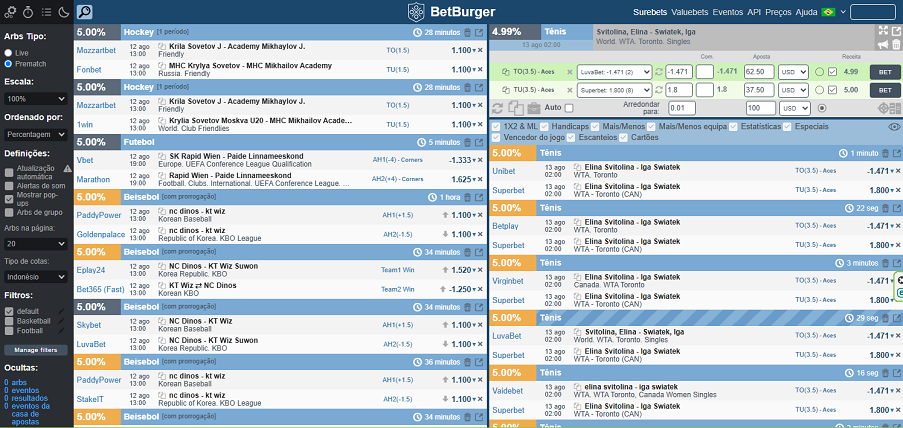Click the Brazil flag language icon
Image resolution: width=903 pixels, height=428 pixels.
click(828, 12)
